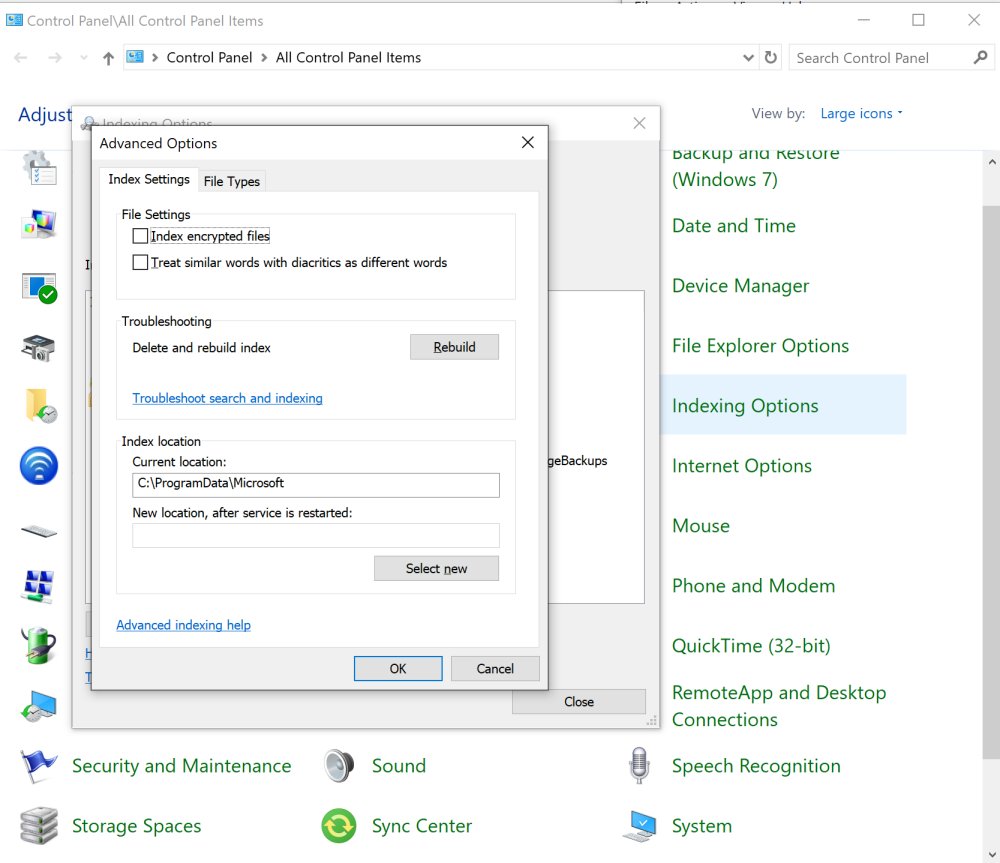Image resolution: width=1000 pixels, height=863 pixels.
Task: Click Close button in Indexing Options window
Action: pyautogui.click(x=578, y=702)
